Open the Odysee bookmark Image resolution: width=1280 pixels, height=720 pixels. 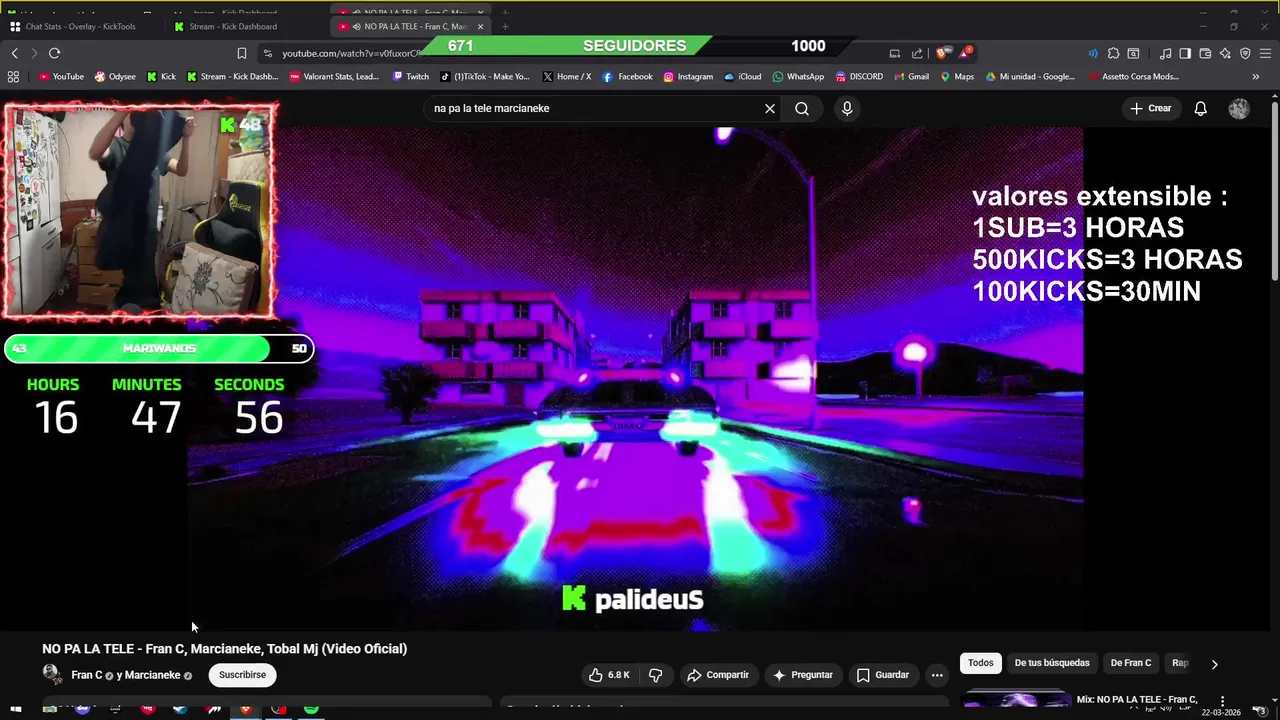[x=115, y=76]
